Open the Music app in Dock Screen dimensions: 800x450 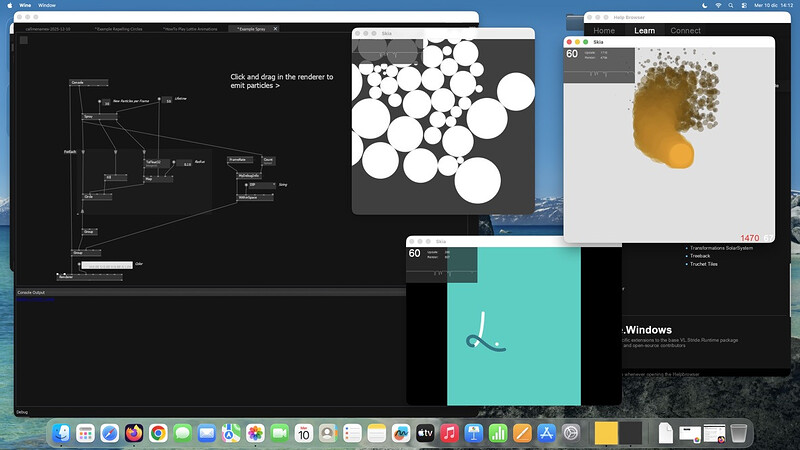click(450, 433)
